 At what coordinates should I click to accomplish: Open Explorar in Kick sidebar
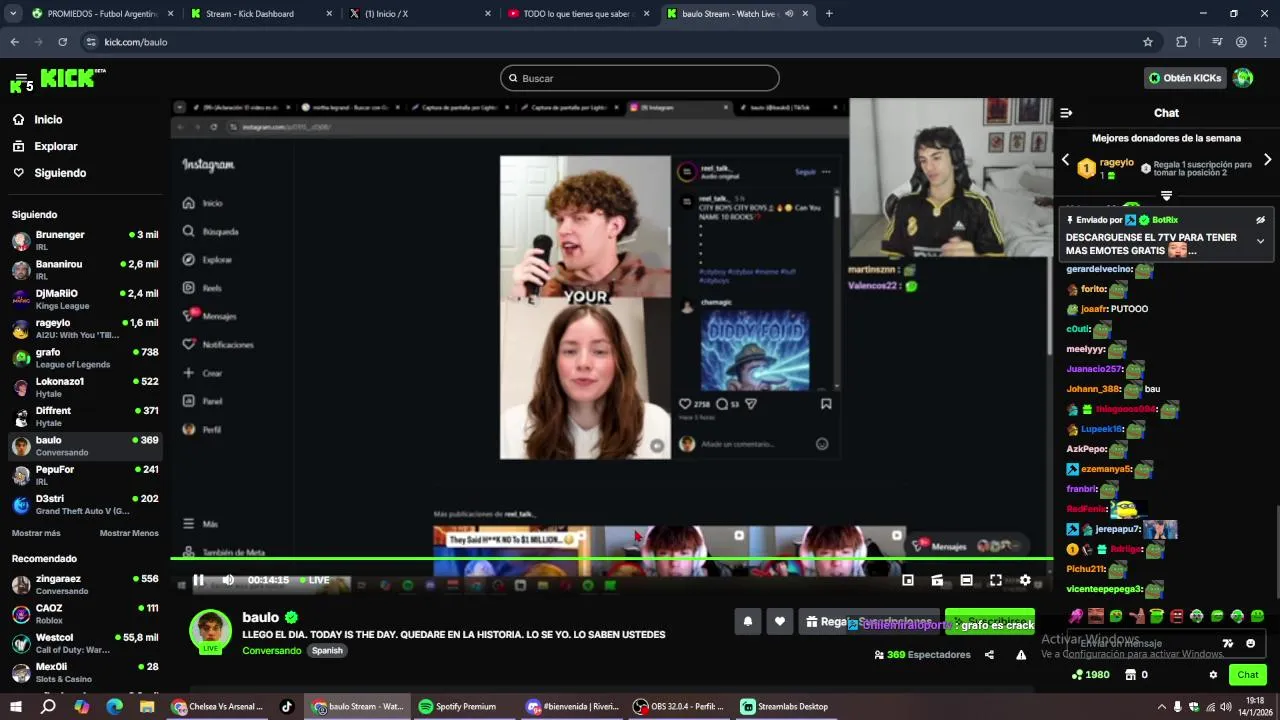[x=45, y=146]
